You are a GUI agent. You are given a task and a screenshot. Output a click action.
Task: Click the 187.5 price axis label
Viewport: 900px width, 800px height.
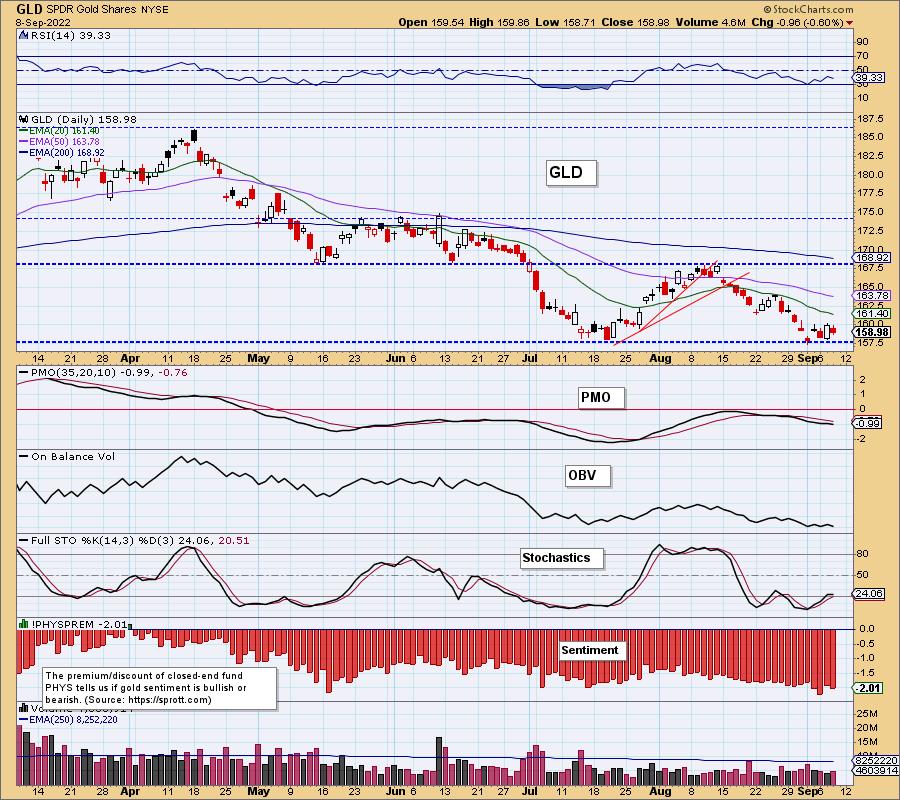[872, 119]
